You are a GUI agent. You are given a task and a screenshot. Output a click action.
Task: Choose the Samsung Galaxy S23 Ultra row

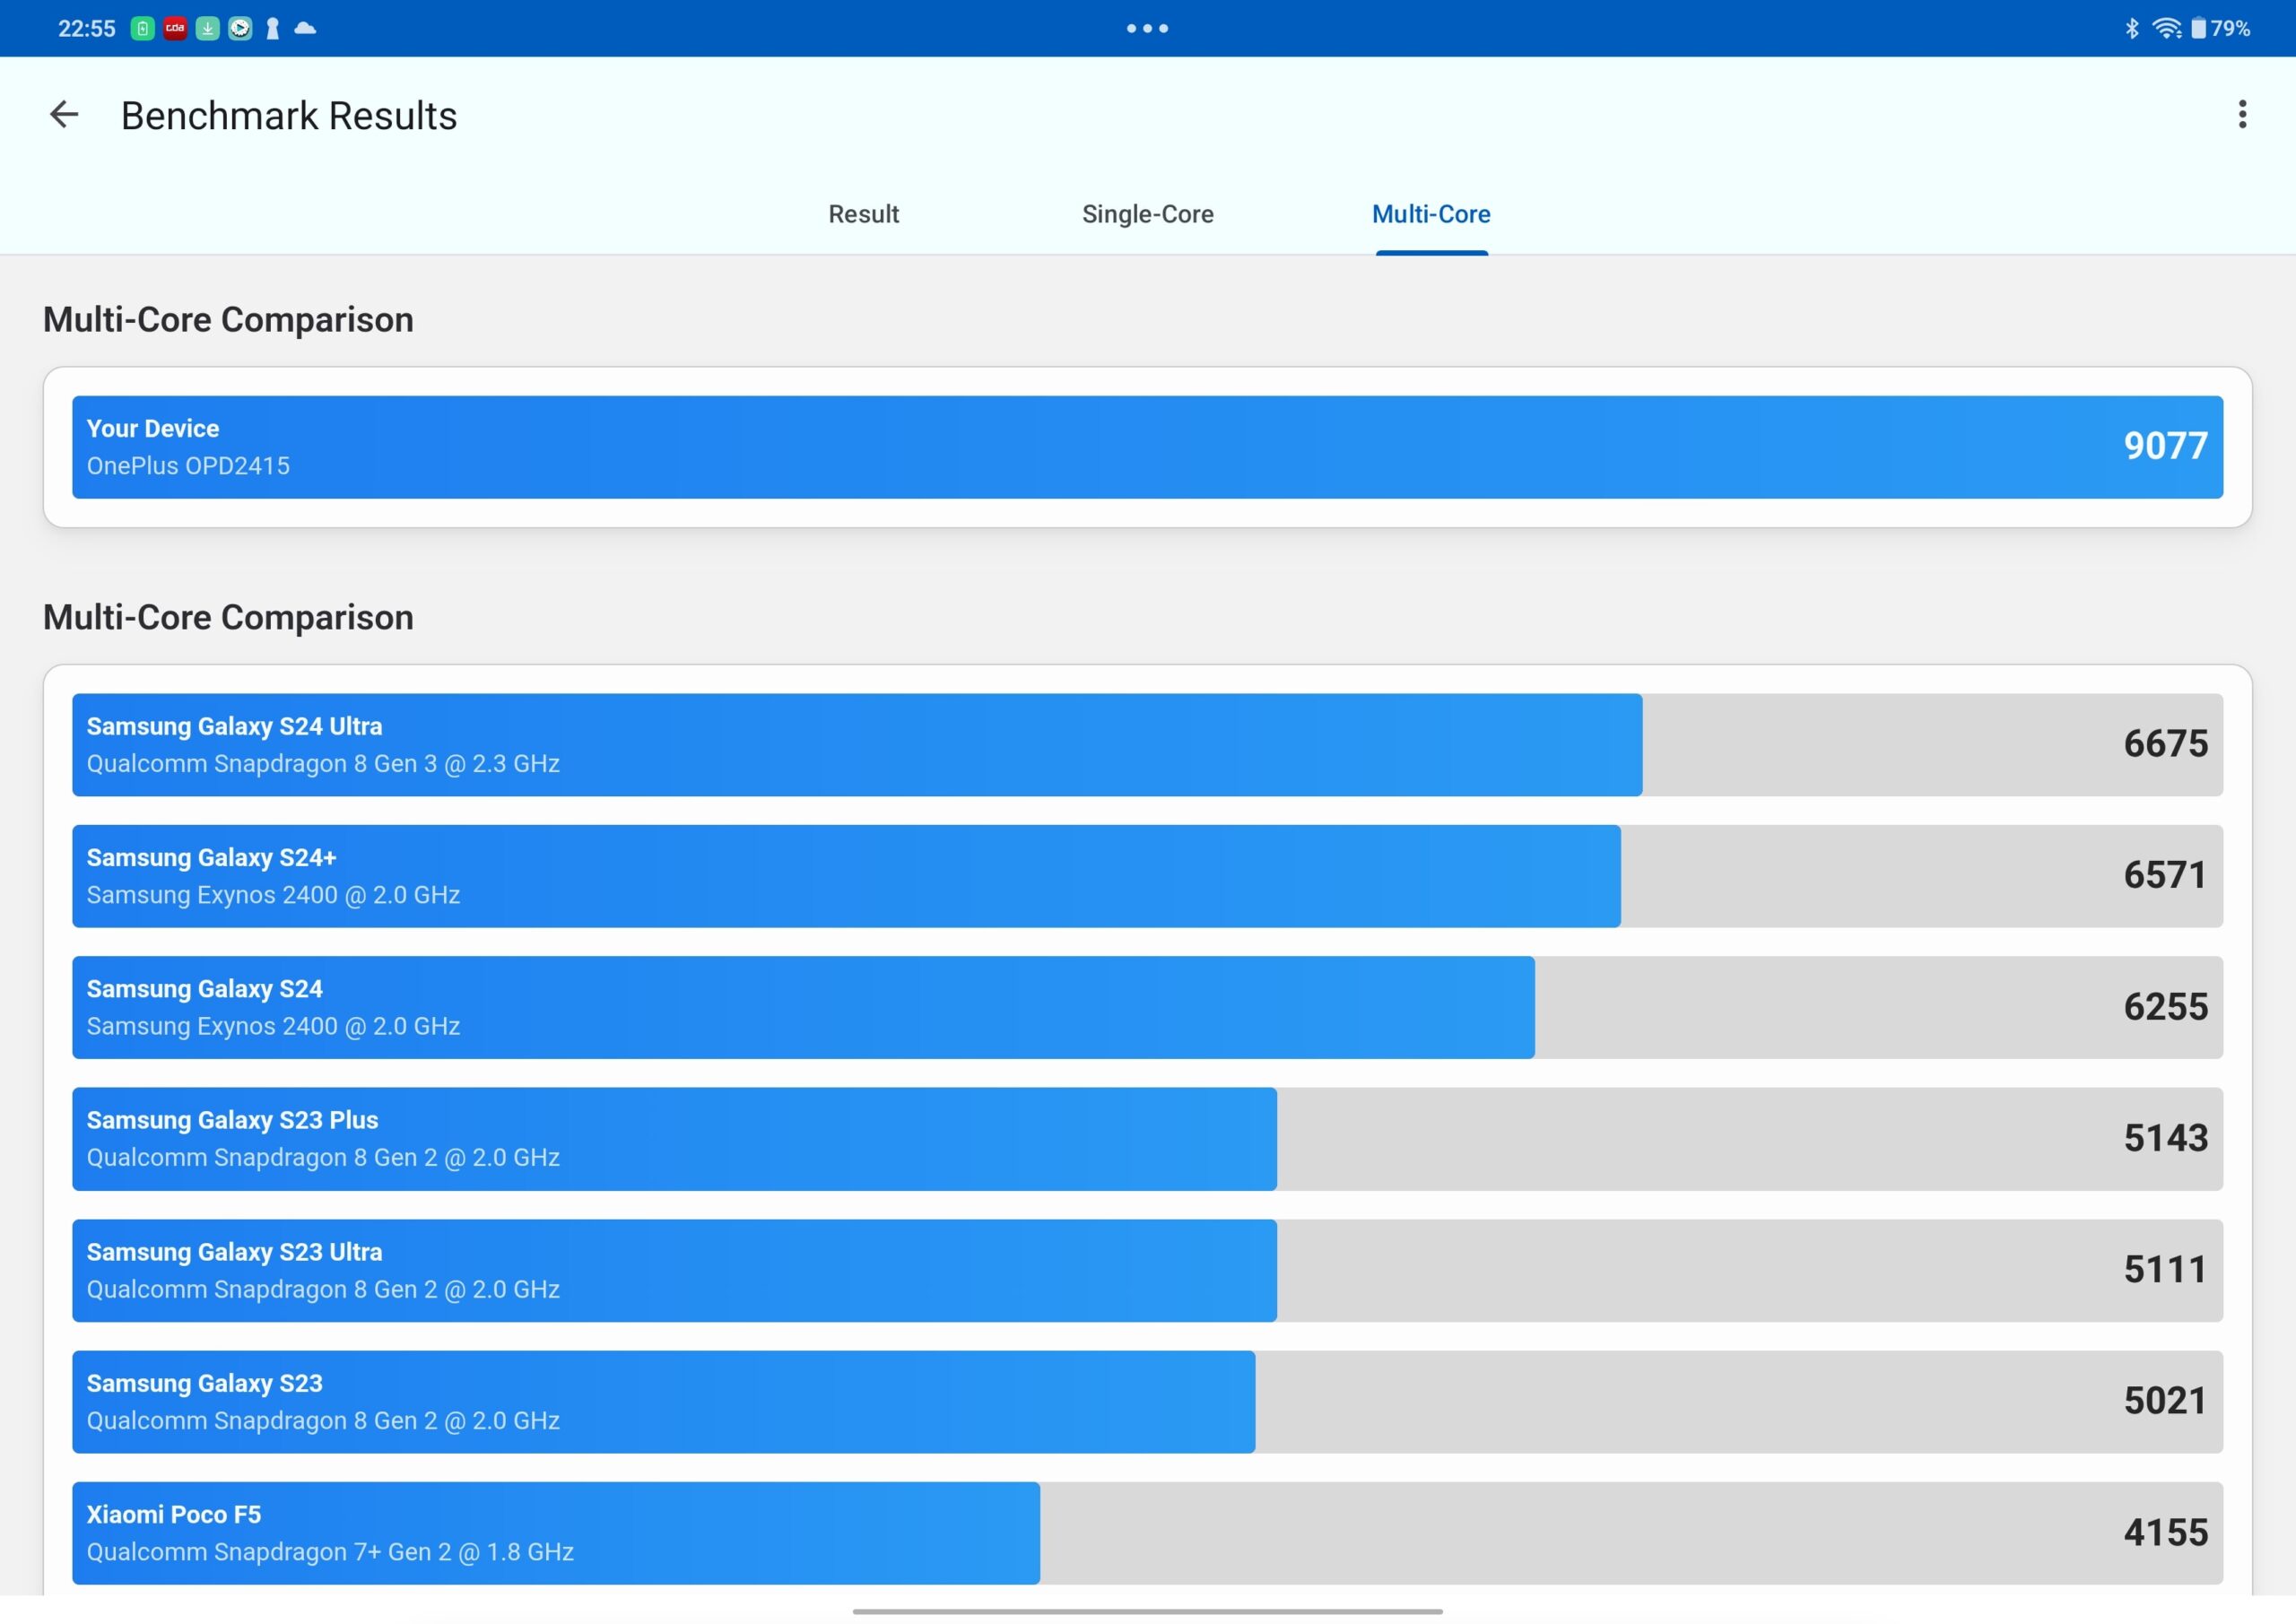(1147, 1270)
